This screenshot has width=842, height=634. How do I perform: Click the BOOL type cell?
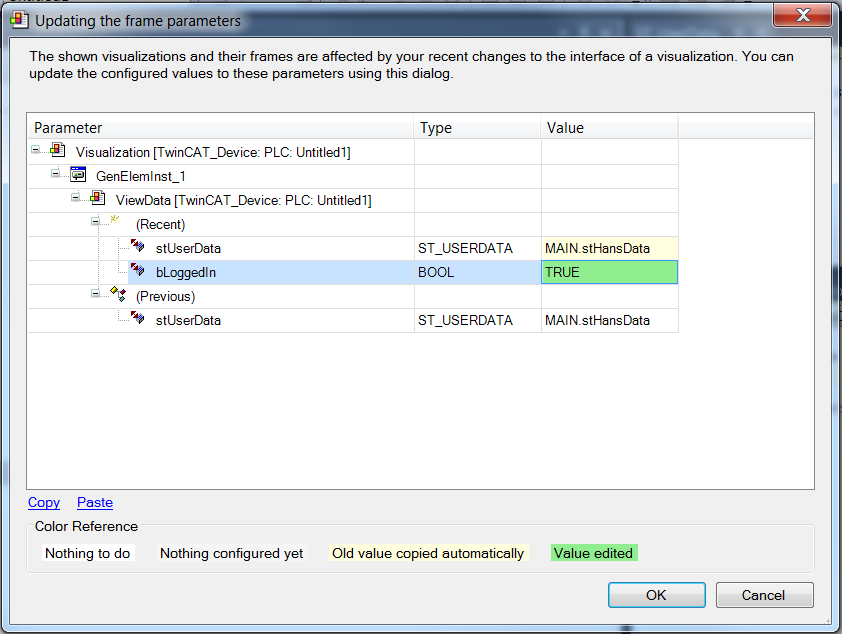[x=477, y=272]
